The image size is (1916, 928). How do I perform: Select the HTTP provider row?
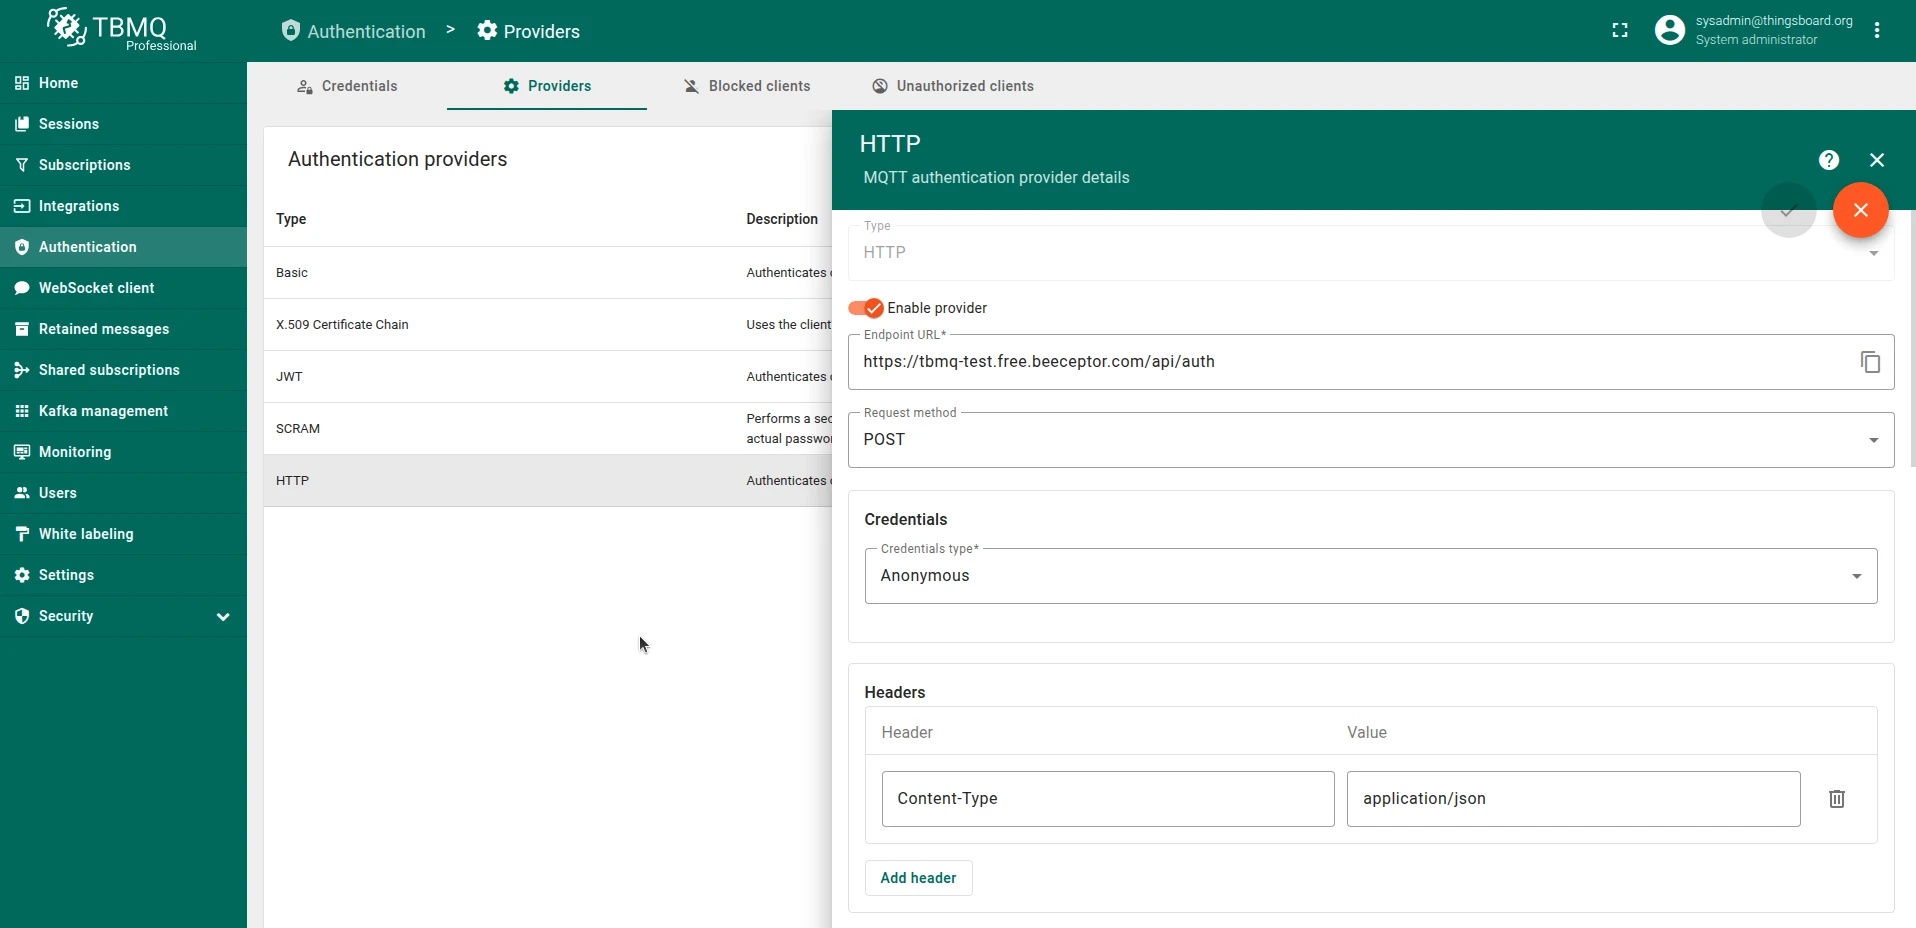[548, 481]
